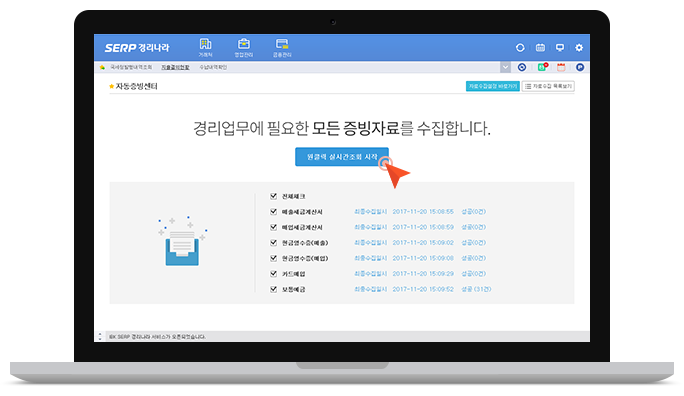
Task: Click the timestamp 2017-11-20 15:09:52
Action: [423, 289]
